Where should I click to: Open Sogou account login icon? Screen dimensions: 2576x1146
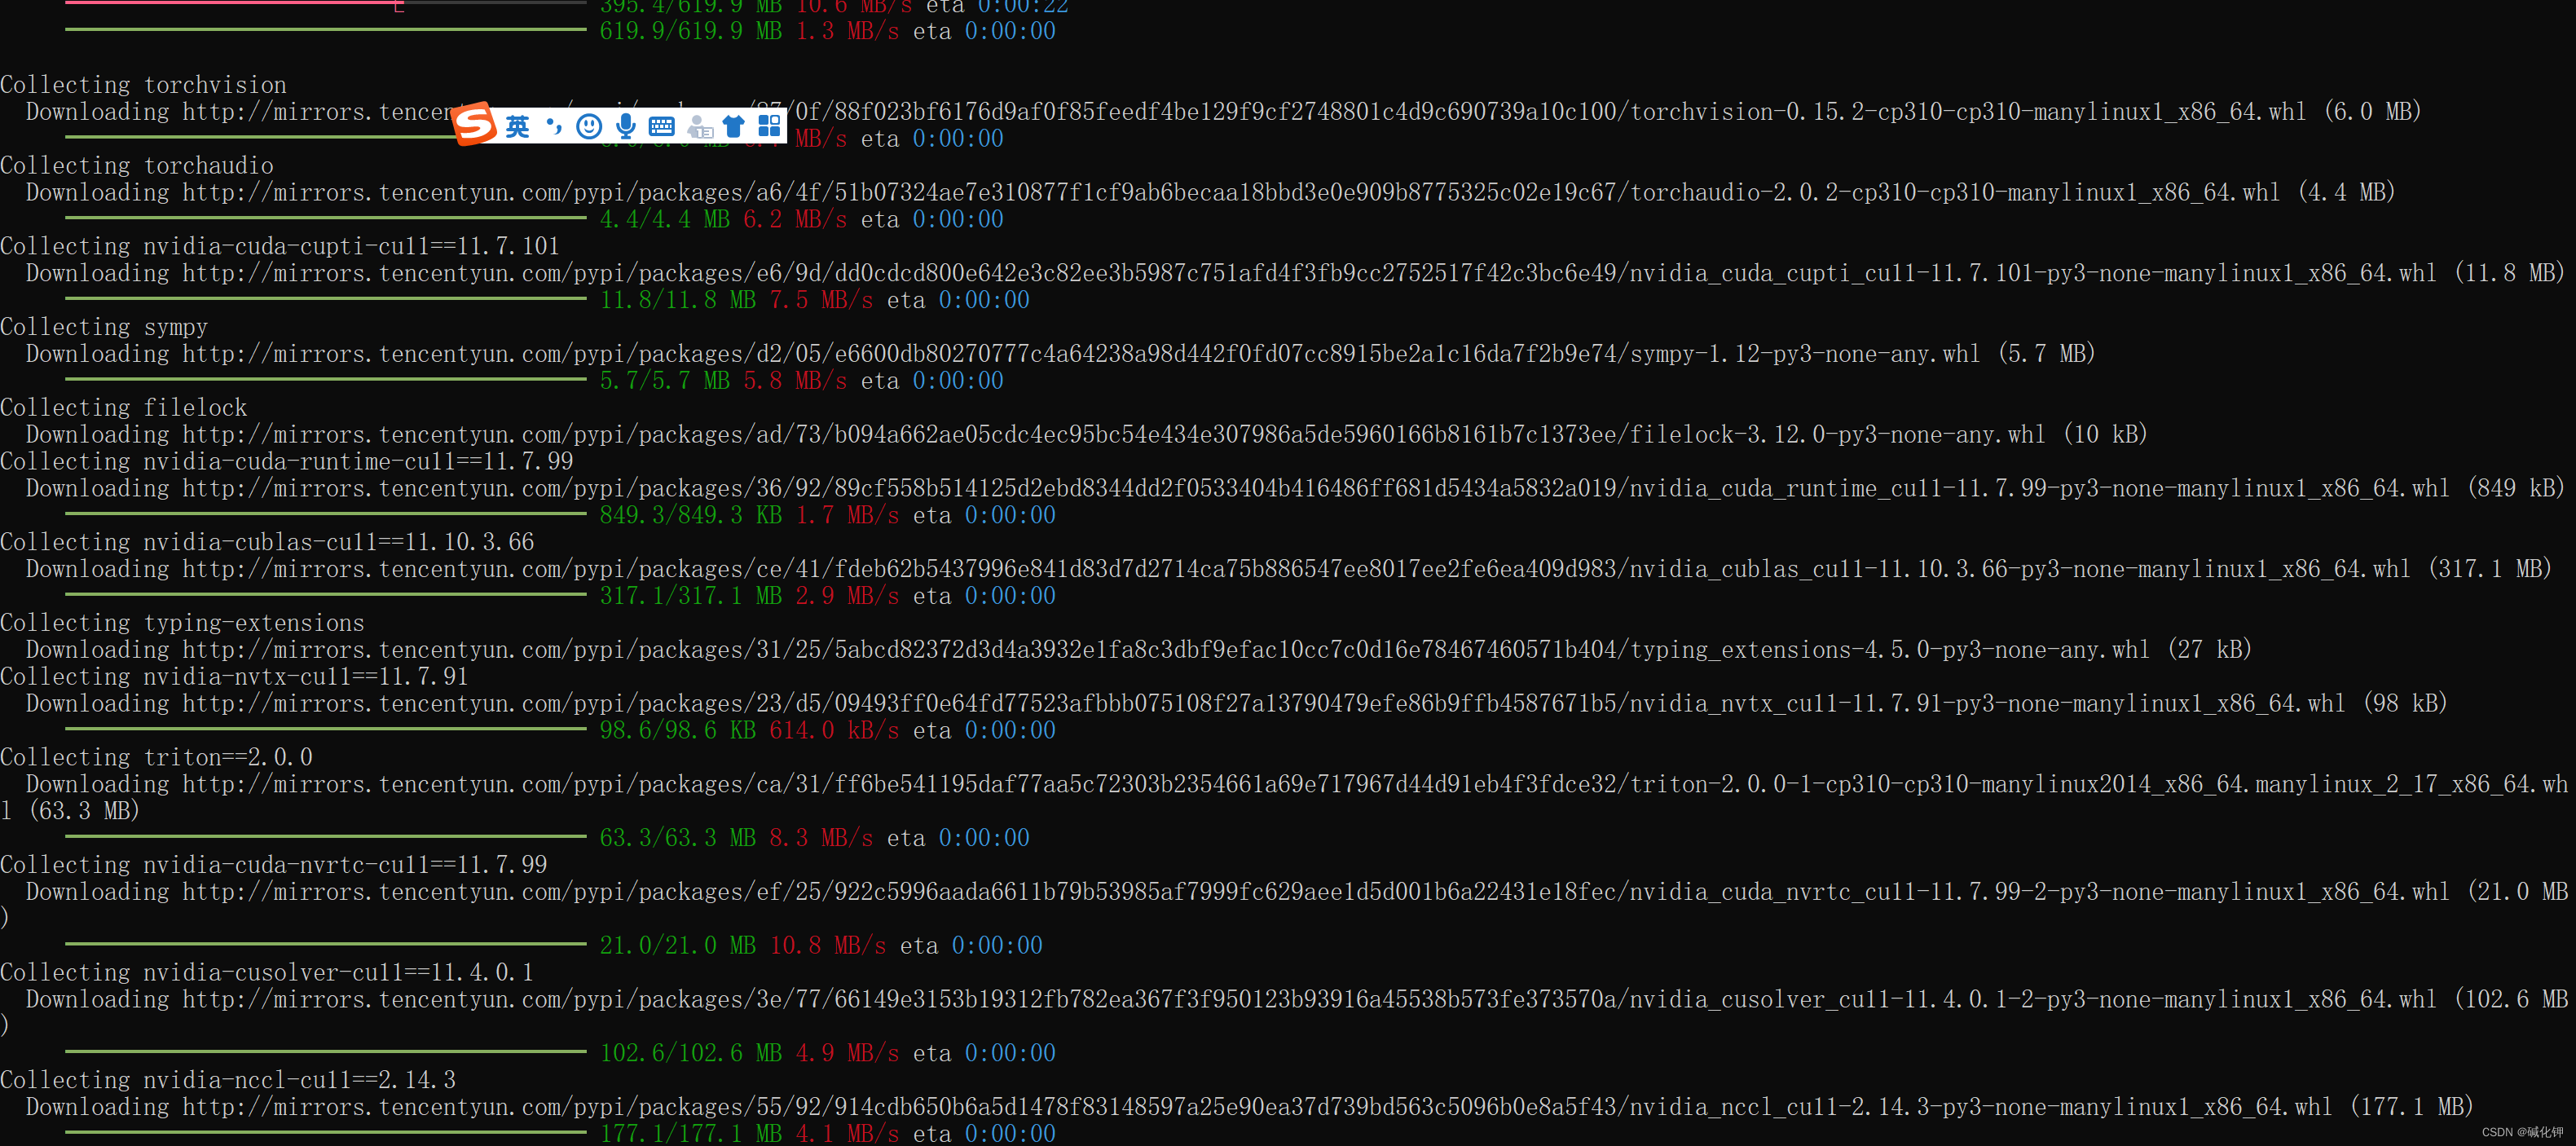(x=700, y=128)
